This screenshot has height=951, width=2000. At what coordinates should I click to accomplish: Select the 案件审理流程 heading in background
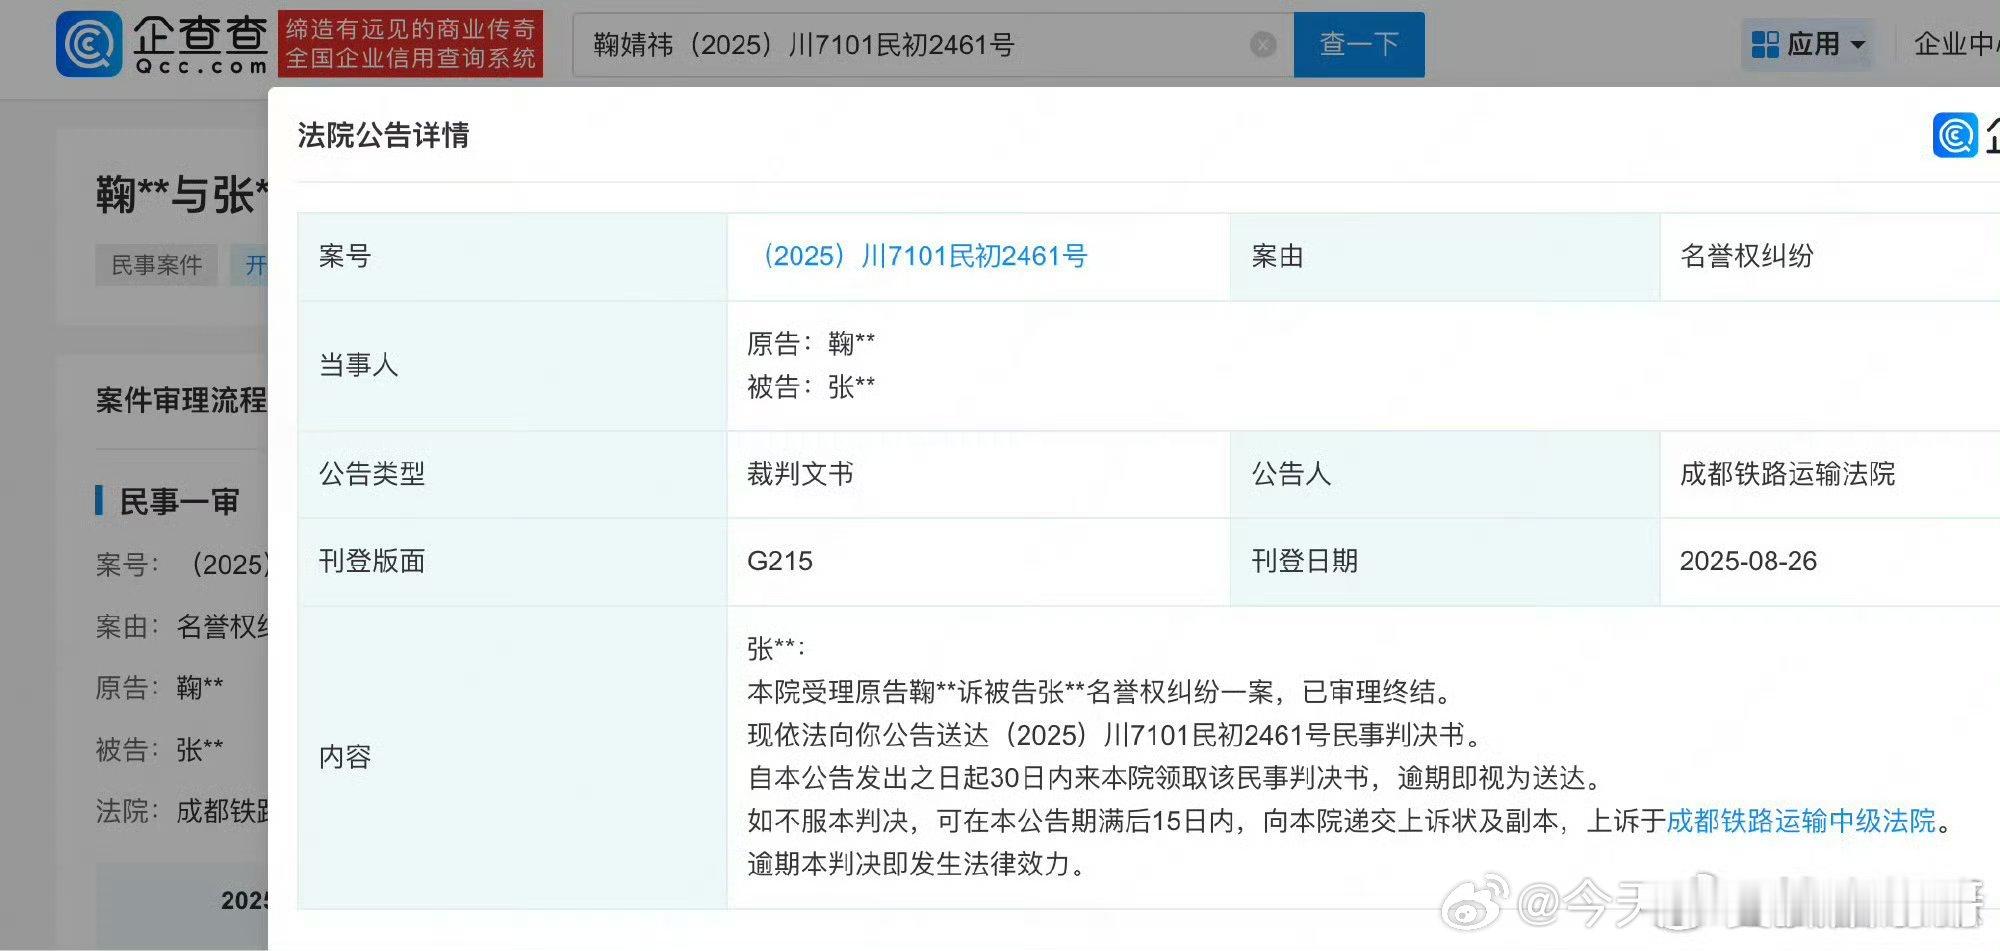click(x=181, y=401)
